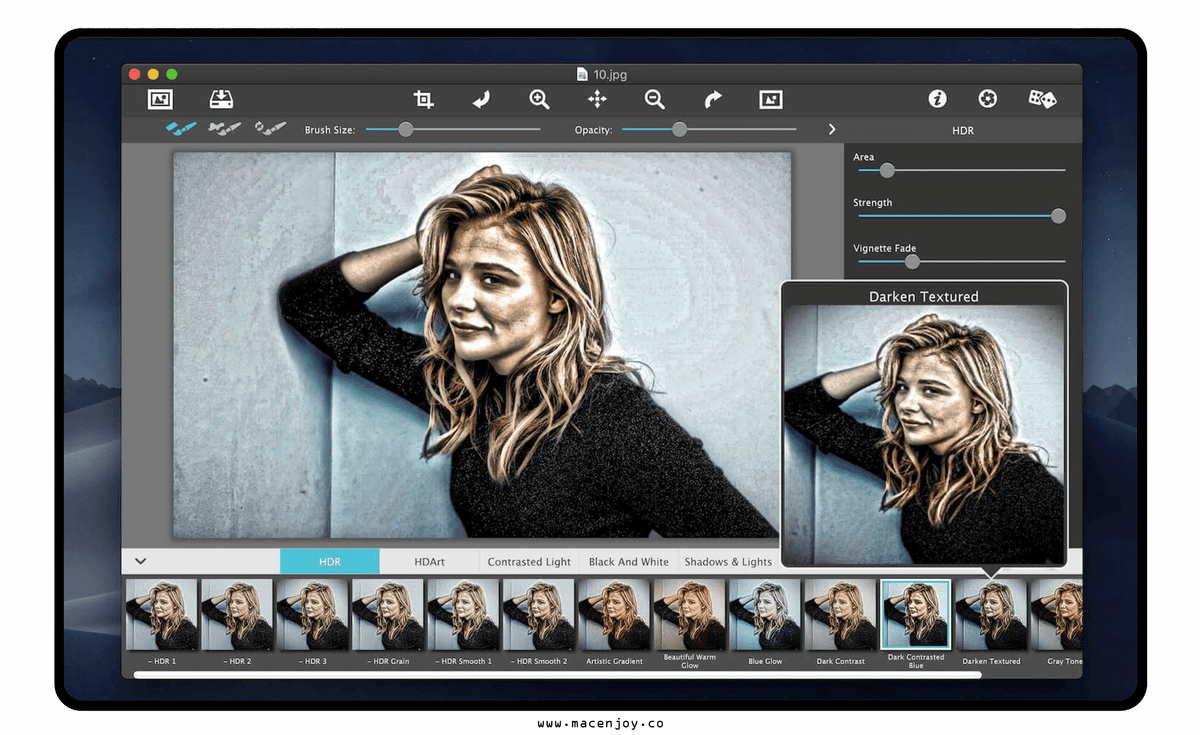
Task: Click the 10.jpg file name in title bar
Action: [609, 74]
